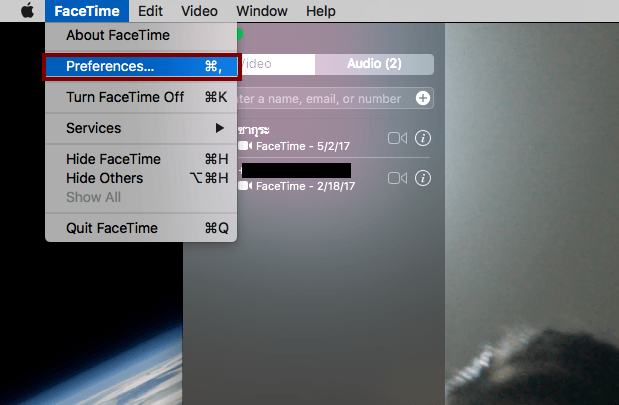Select Turn FaceTime Off

(141, 97)
